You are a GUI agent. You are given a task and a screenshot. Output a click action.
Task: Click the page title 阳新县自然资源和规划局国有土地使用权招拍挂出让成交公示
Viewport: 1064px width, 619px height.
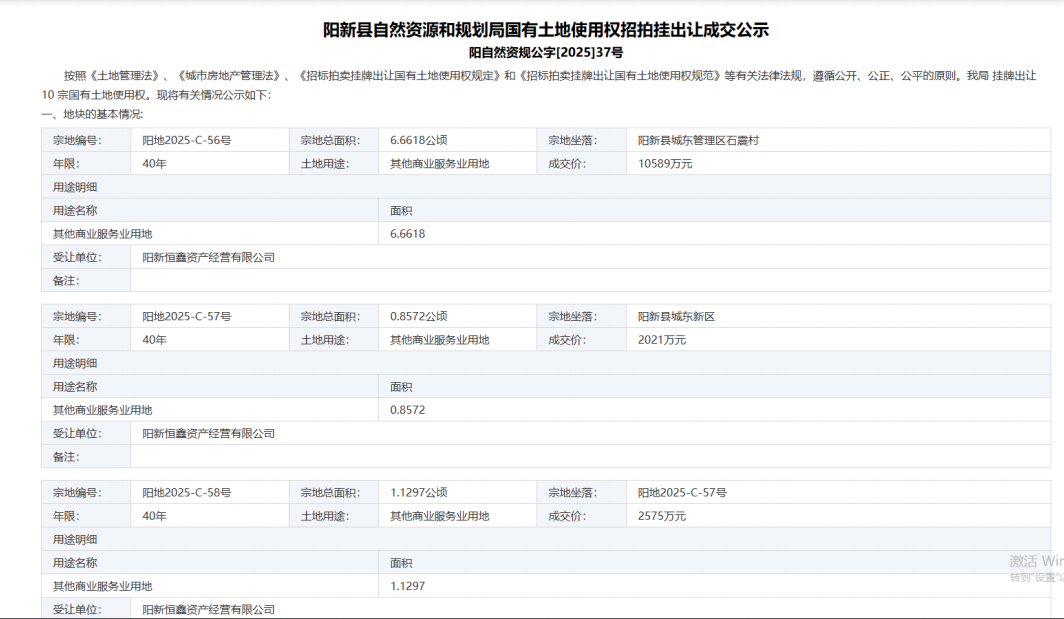545,30
